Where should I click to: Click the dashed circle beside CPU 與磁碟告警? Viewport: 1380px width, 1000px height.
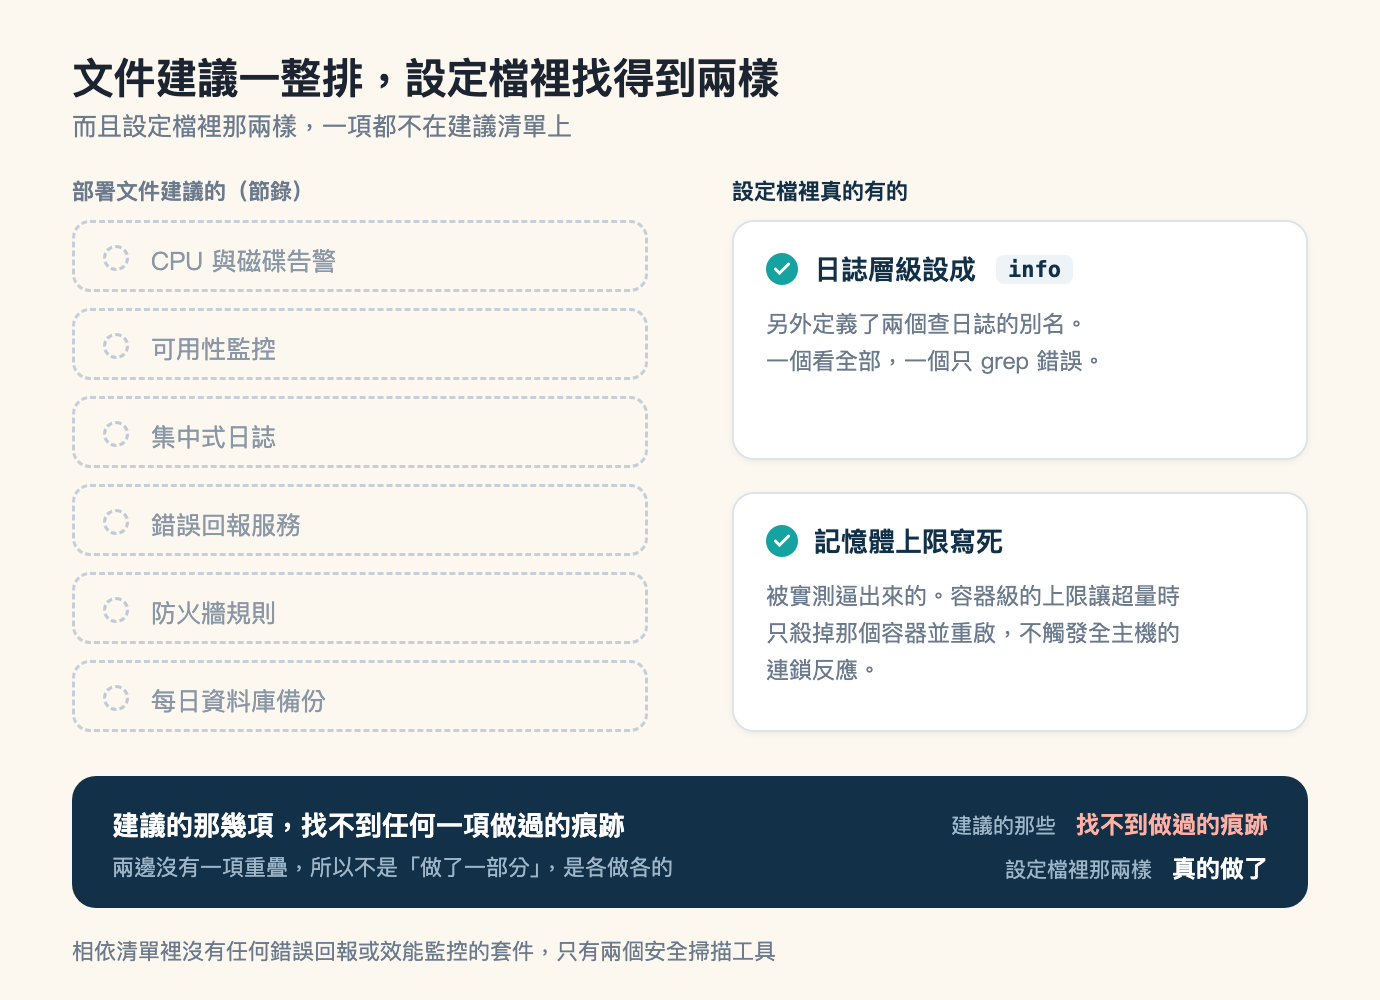point(116,258)
